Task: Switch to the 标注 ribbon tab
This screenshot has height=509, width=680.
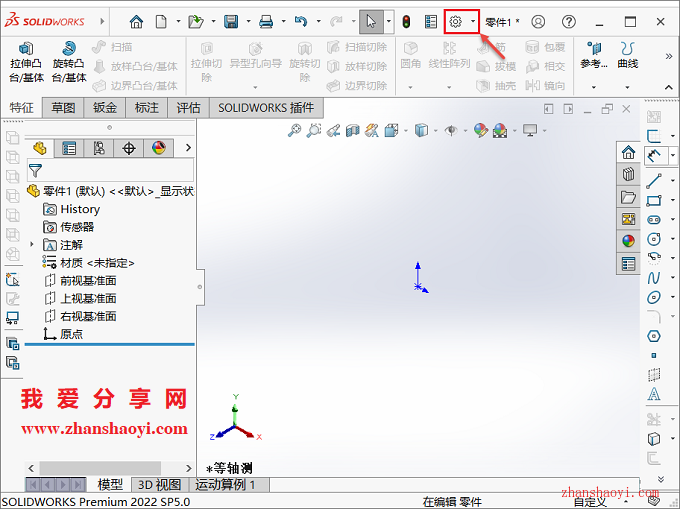Action: coord(147,108)
